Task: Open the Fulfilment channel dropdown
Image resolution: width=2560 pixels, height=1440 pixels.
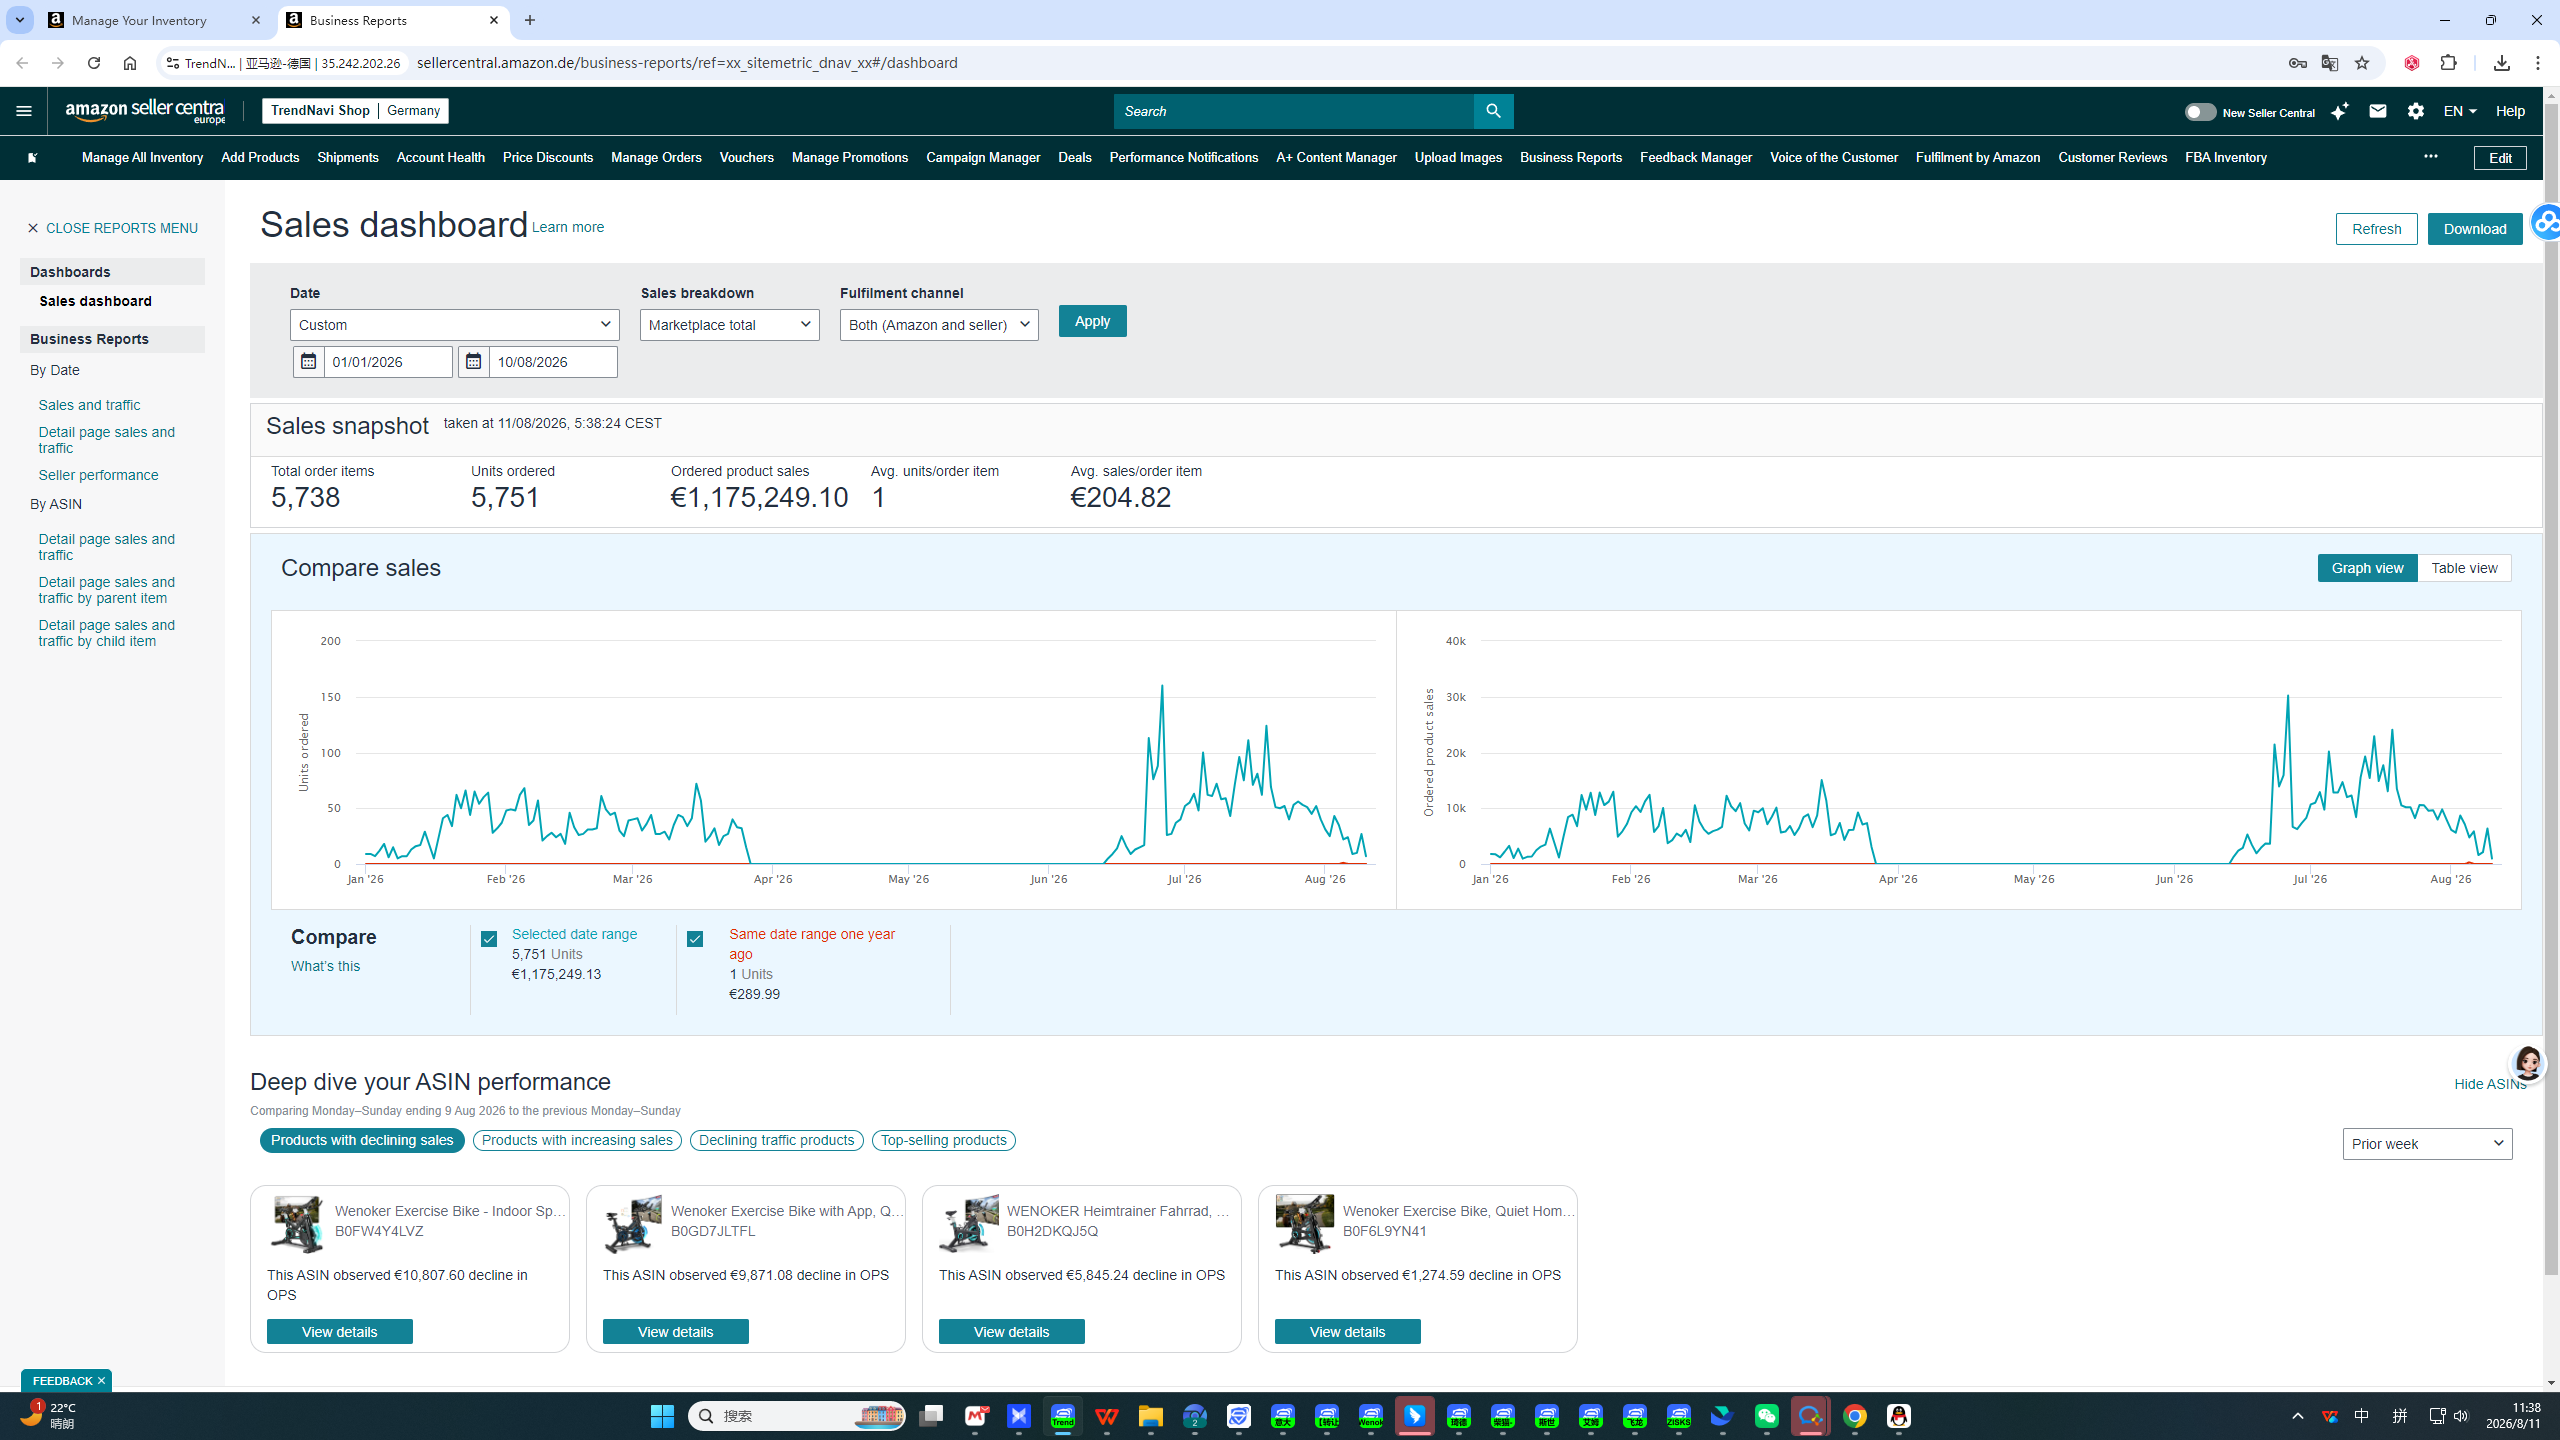Action: [939, 325]
